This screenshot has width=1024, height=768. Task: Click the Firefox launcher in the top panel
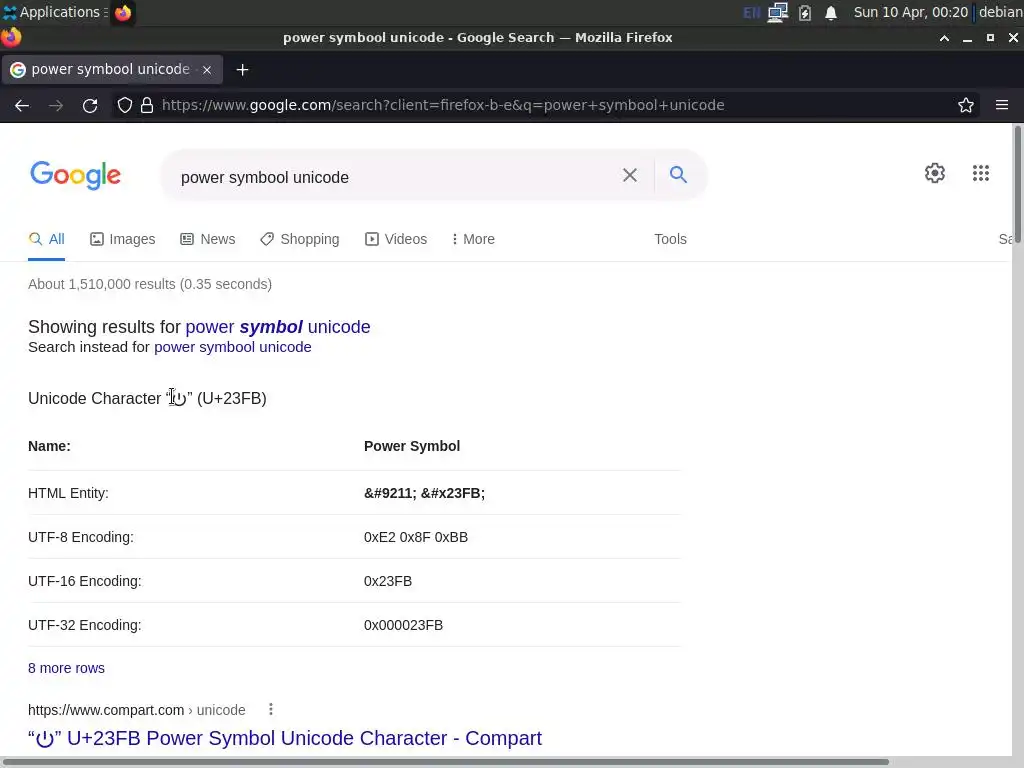coord(123,12)
